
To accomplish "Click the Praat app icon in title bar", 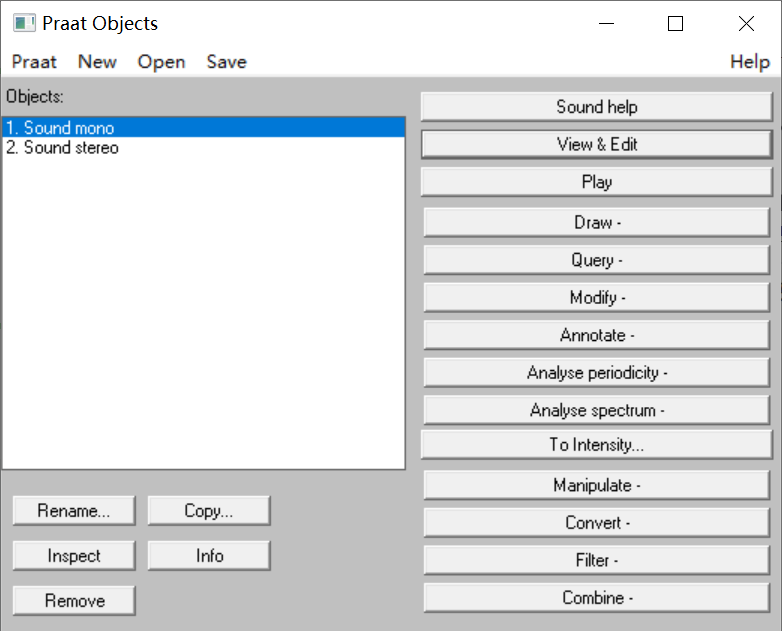I will tap(24, 24).
